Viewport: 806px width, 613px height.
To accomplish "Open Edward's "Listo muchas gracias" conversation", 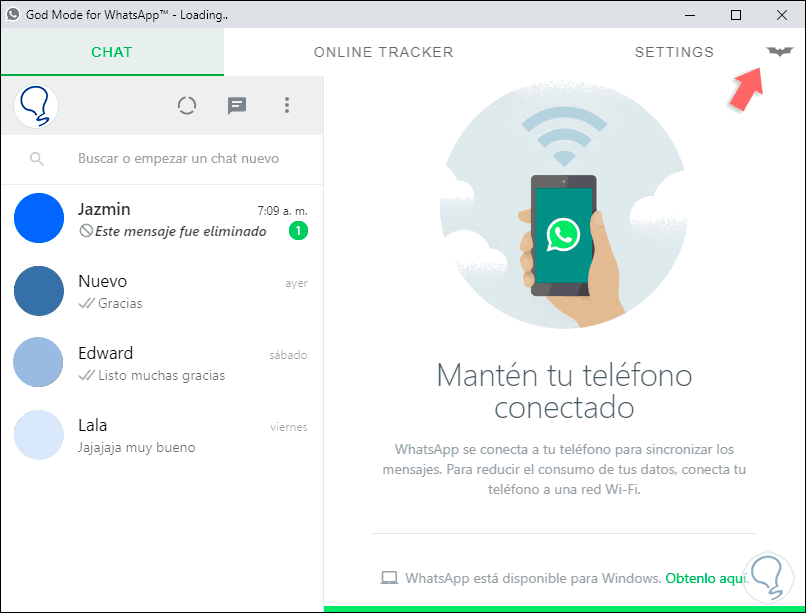I will (x=162, y=363).
